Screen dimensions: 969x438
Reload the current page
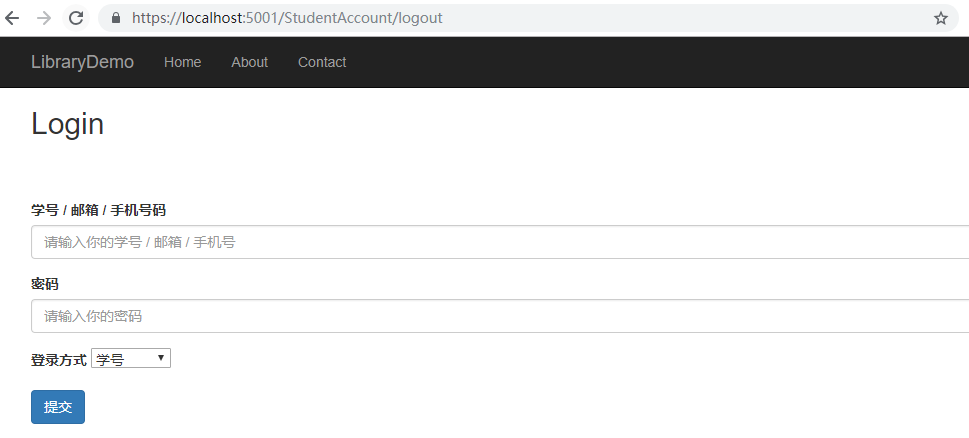tap(75, 18)
